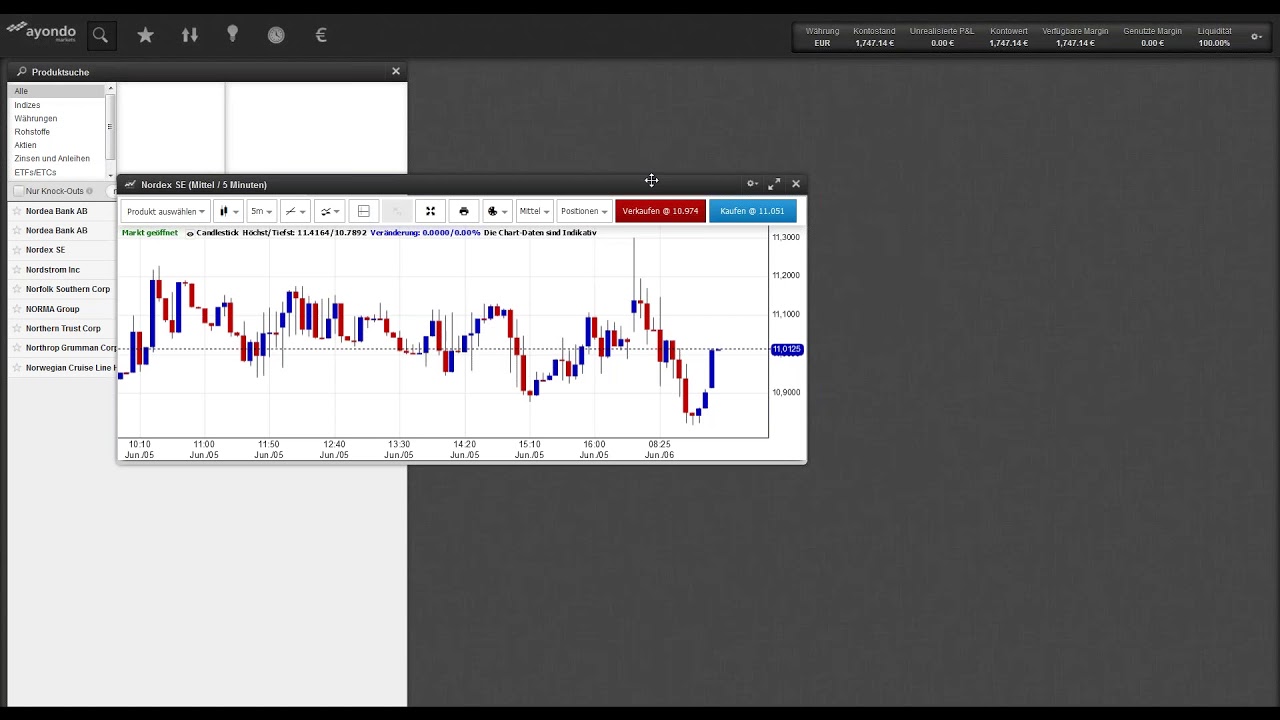Open candlestick chart type dropdown

[229, 211]
